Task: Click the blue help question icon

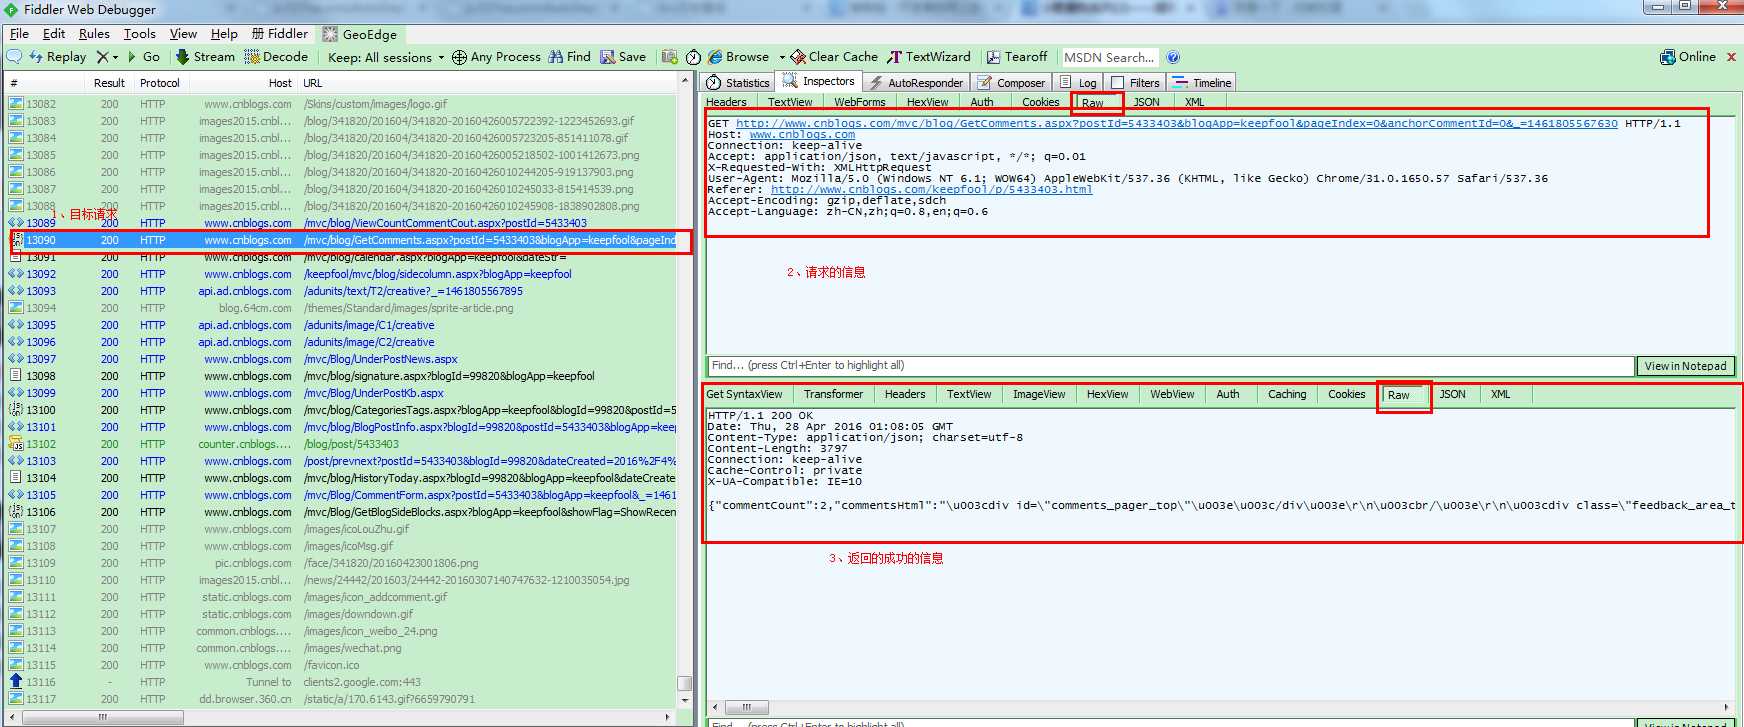Action: 1173,57
